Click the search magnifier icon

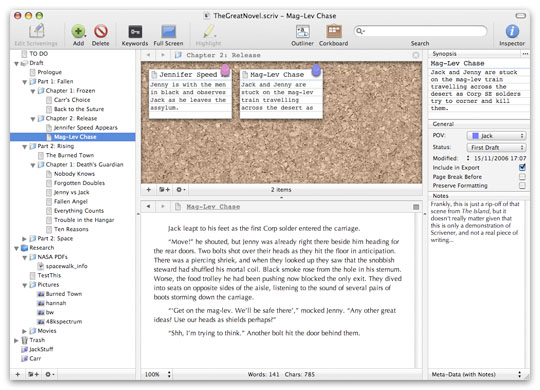tap(360, 31)
